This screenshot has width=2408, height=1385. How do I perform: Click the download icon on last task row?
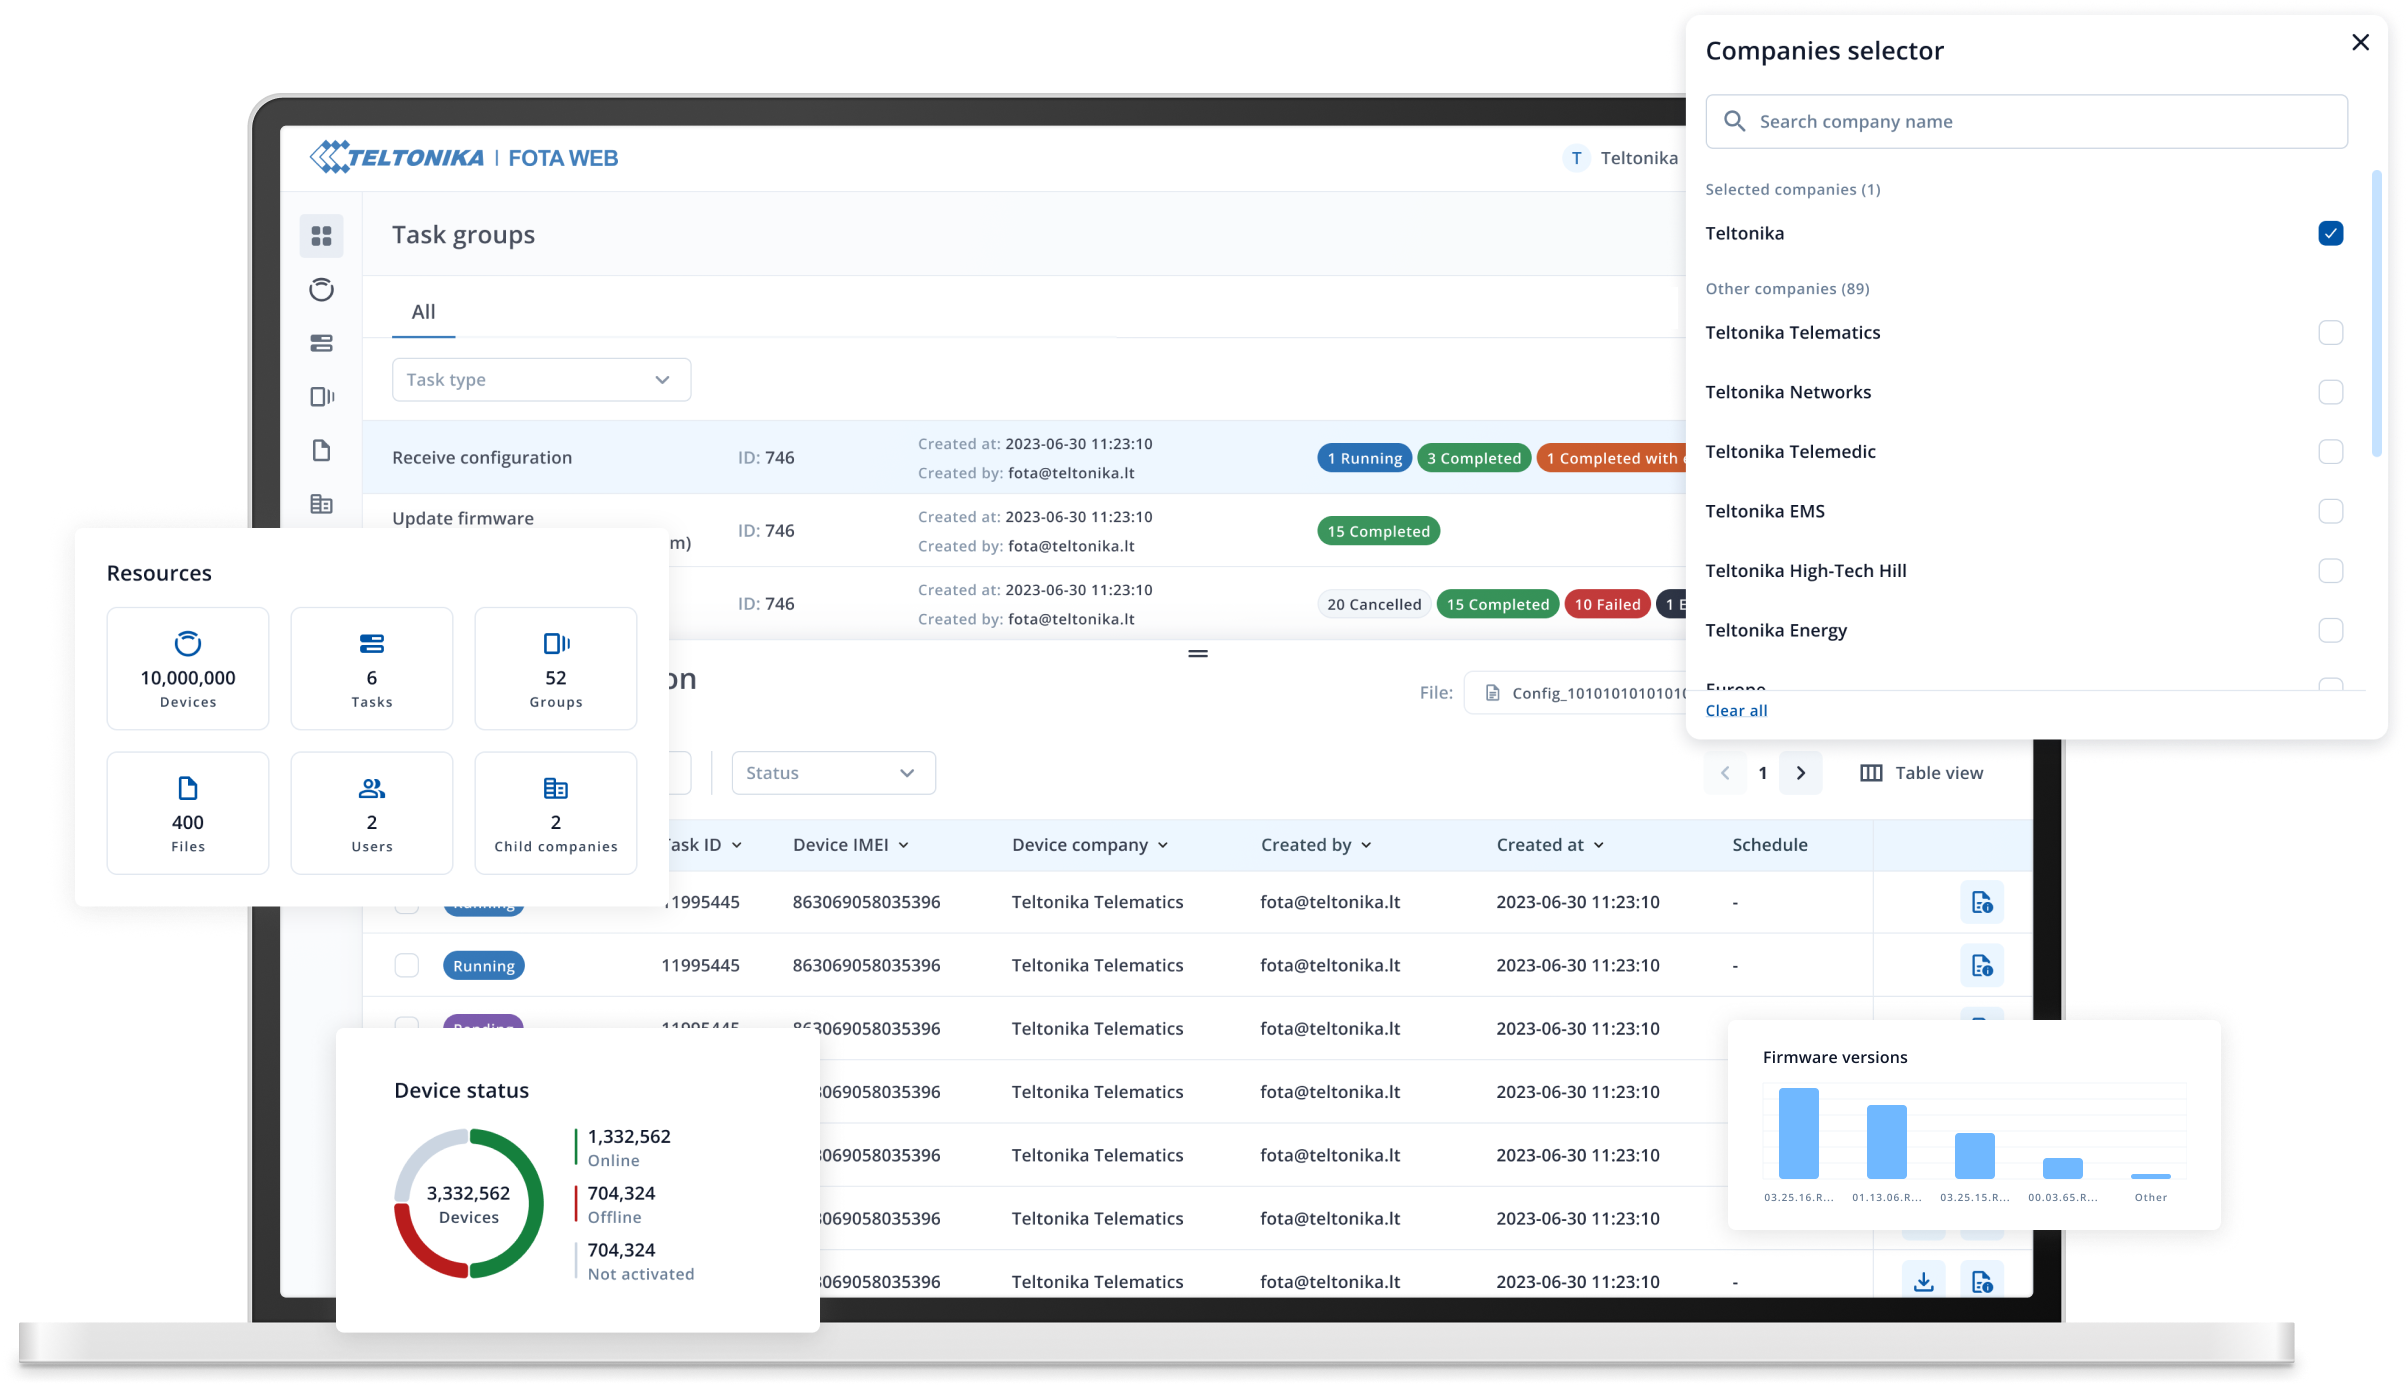point(1923,1281)
